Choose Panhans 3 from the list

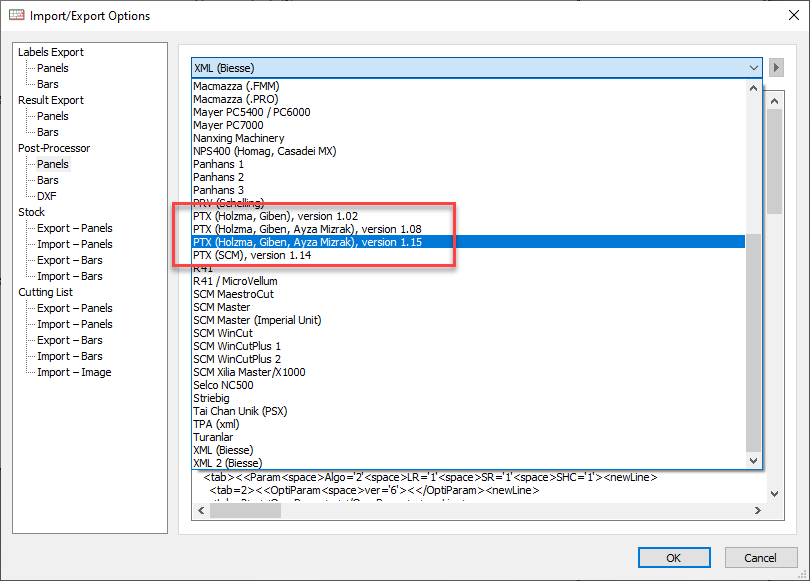469,190
